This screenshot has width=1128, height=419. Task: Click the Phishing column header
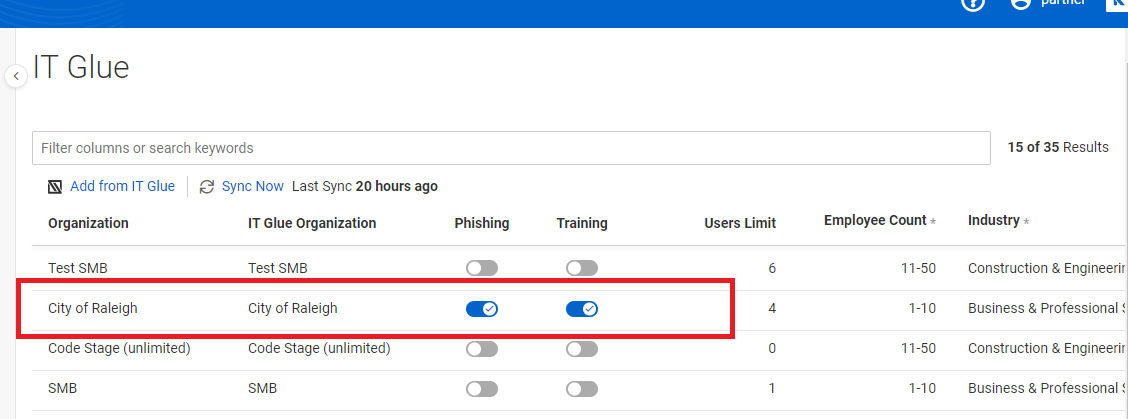click(x=482, y=223)
